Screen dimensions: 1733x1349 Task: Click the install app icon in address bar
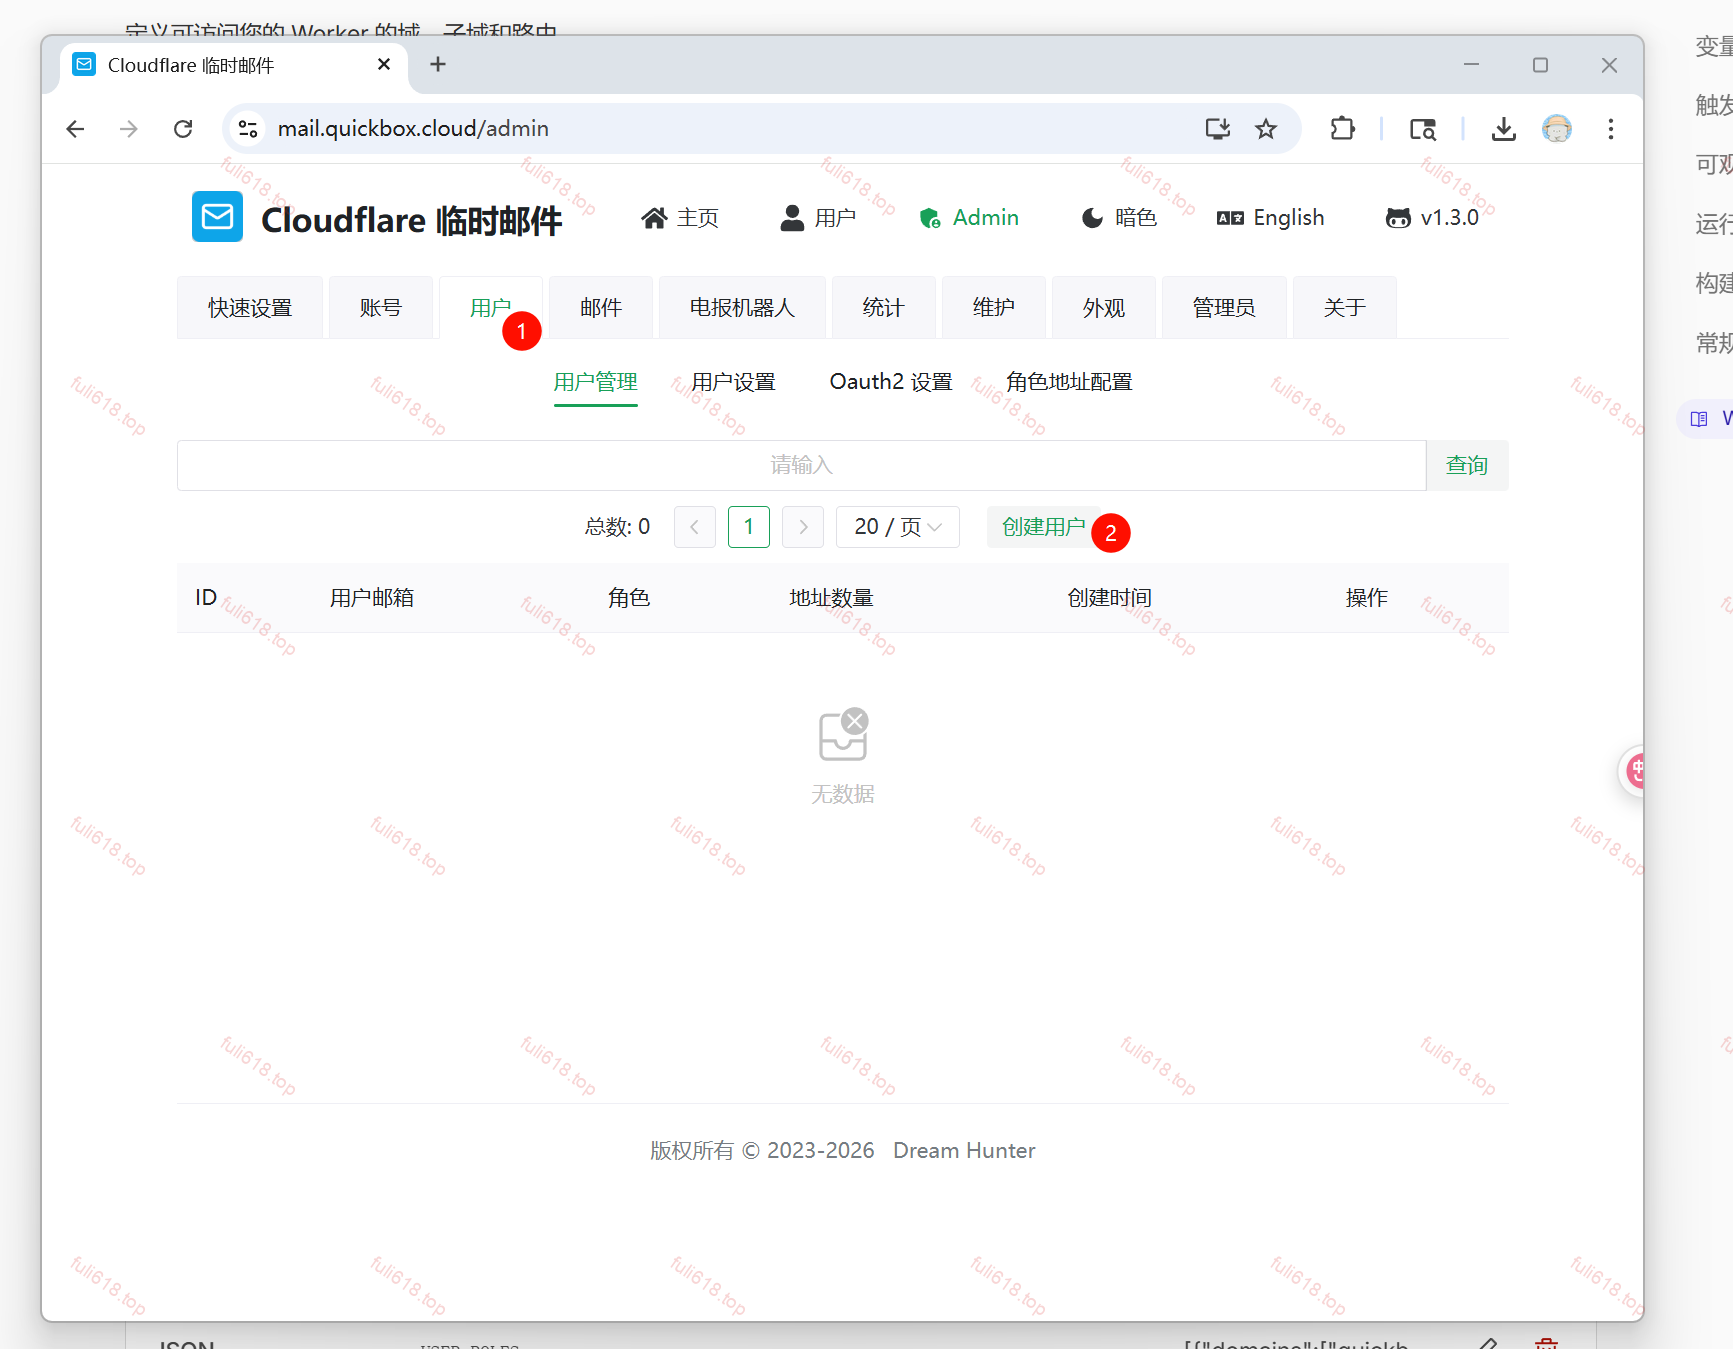click(1217, 129)
